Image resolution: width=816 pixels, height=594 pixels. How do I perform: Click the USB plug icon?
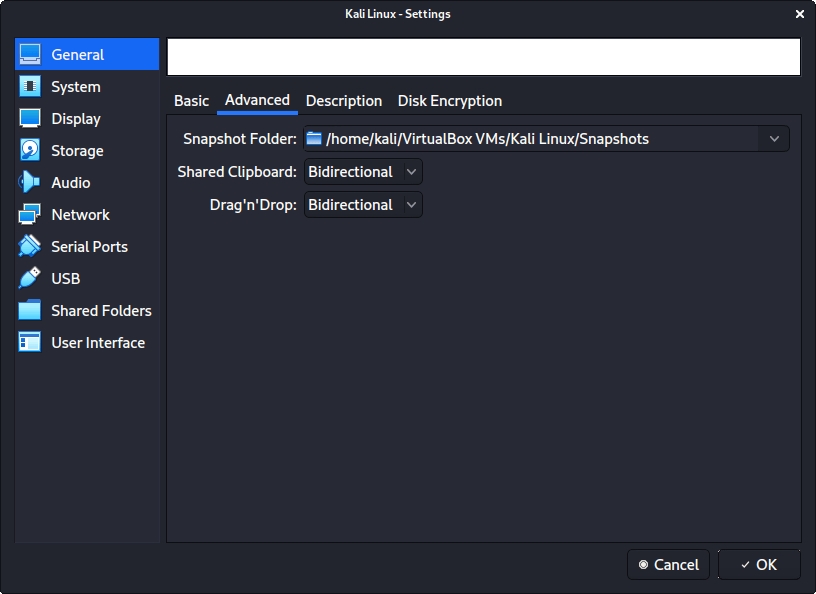point(31,279)
